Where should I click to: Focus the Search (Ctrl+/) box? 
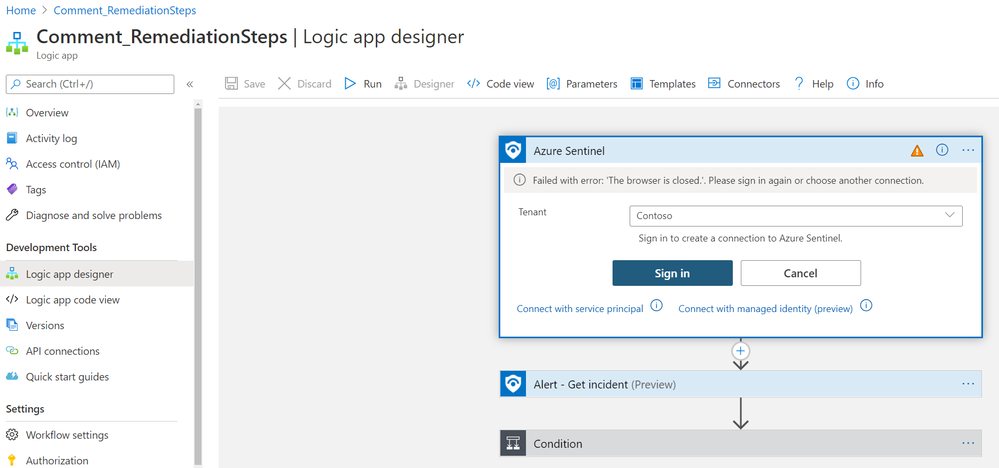click(x=90, y=84)
